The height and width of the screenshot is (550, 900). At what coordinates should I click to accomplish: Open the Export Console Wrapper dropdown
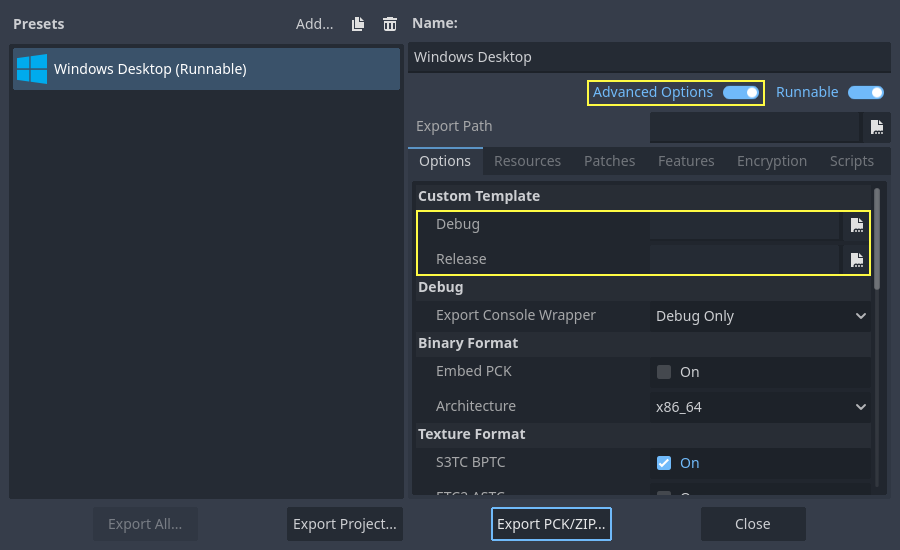[760, 316]
